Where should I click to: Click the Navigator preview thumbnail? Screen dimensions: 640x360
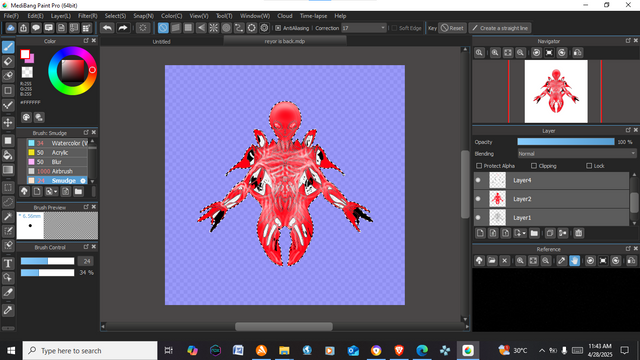click(x=556, y=91)
